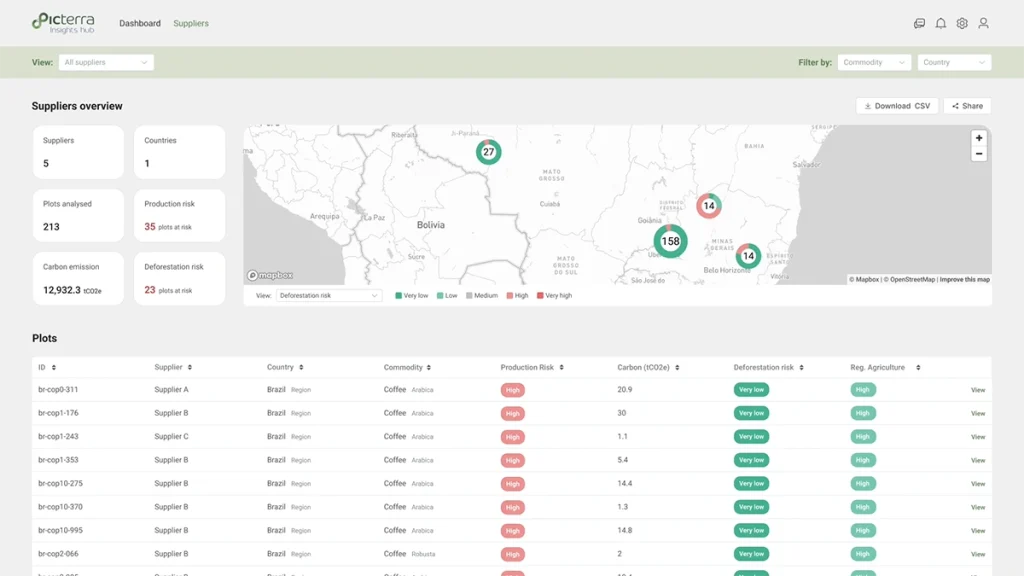Sort plots by the ID column arrows
This screenshot has width=1024, height=576.
[x=54, y=368]
